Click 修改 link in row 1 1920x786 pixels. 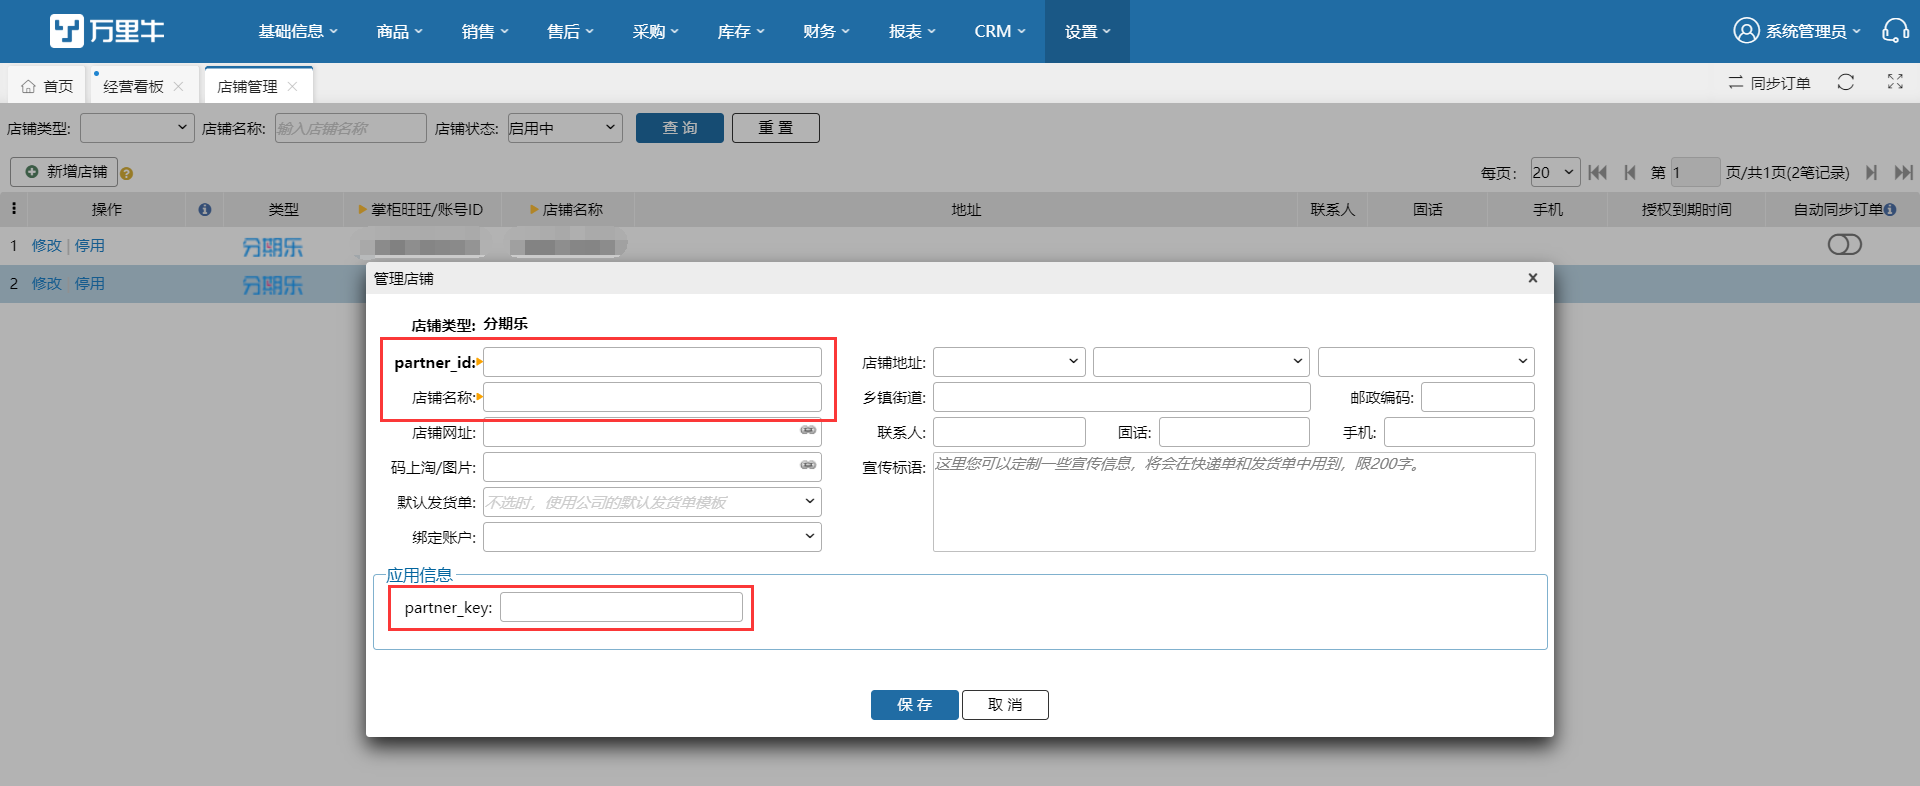click(x=46, y=245)
